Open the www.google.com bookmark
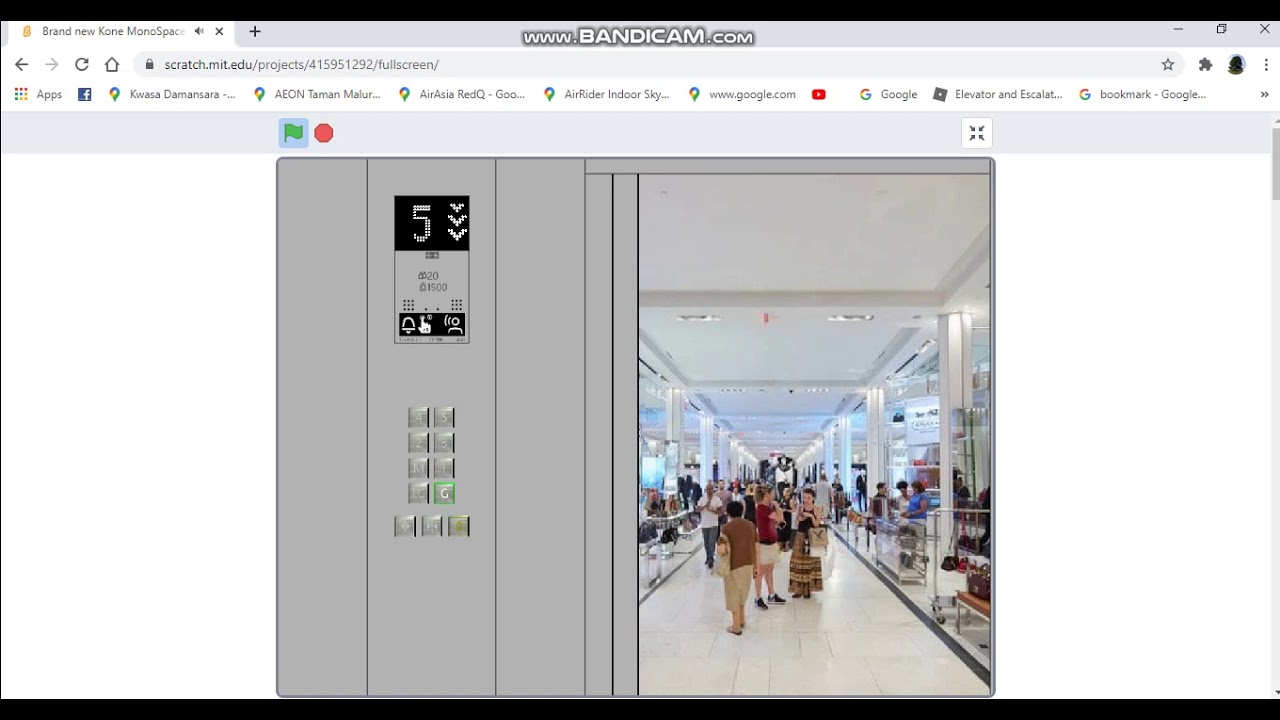This screenshot has height=720, width=1280. click(742, 94)
